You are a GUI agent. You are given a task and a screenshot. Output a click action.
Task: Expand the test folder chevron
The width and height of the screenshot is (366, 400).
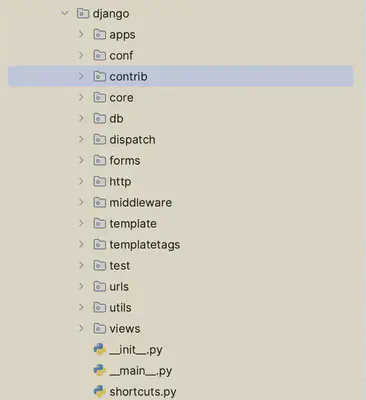81,265
